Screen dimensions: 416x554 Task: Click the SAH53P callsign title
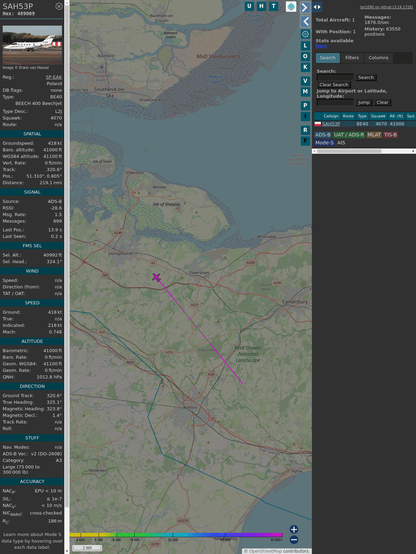coord(18,6)
